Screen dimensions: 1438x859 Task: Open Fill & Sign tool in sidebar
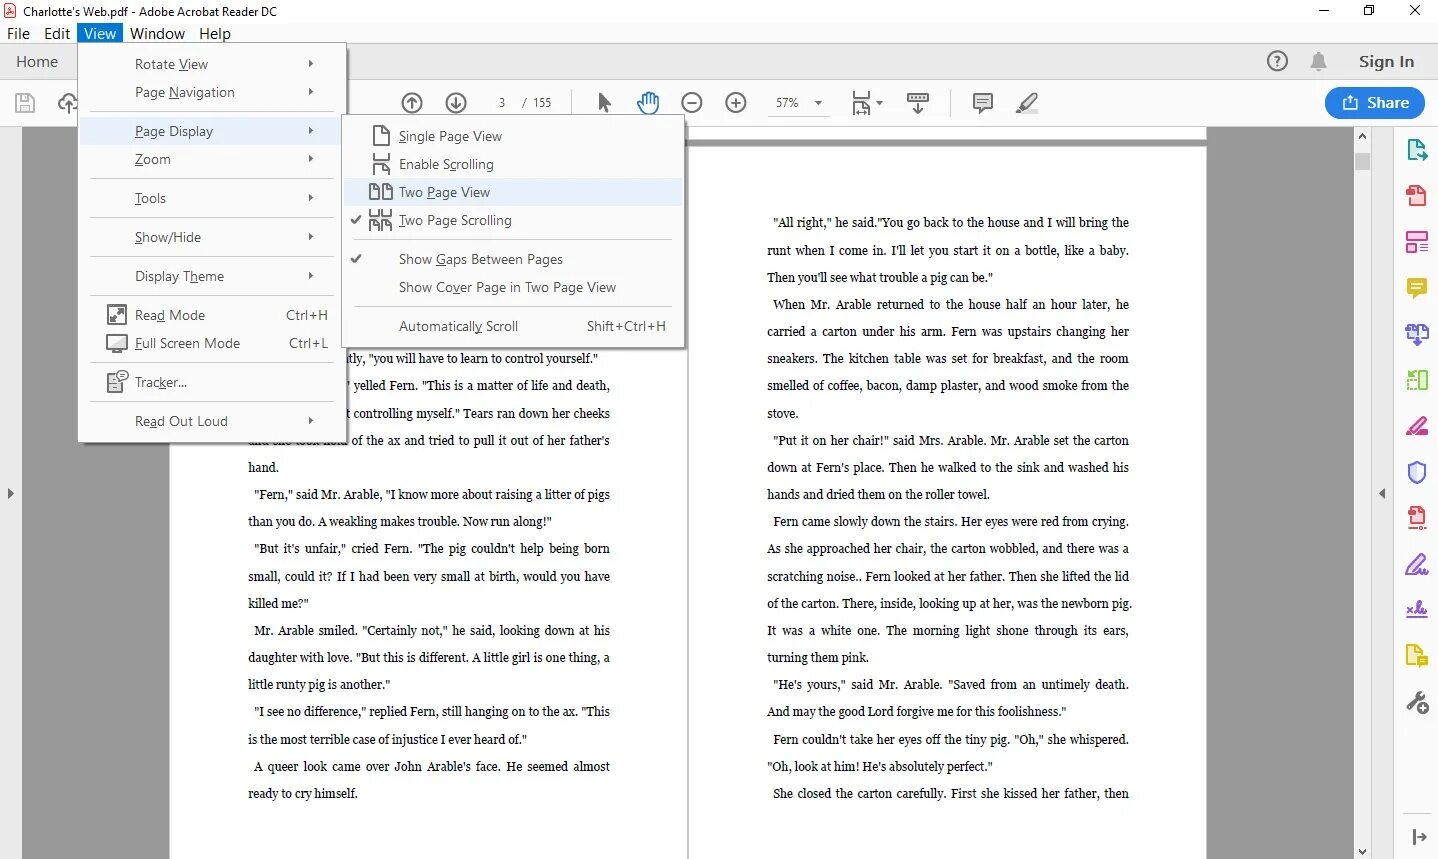(1417, 564)
